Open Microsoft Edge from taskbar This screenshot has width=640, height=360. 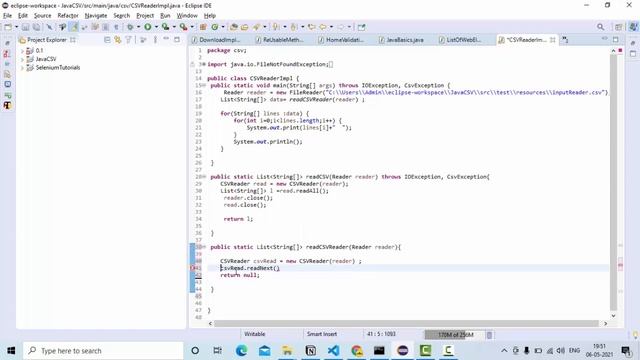click(x=241, y=351)
